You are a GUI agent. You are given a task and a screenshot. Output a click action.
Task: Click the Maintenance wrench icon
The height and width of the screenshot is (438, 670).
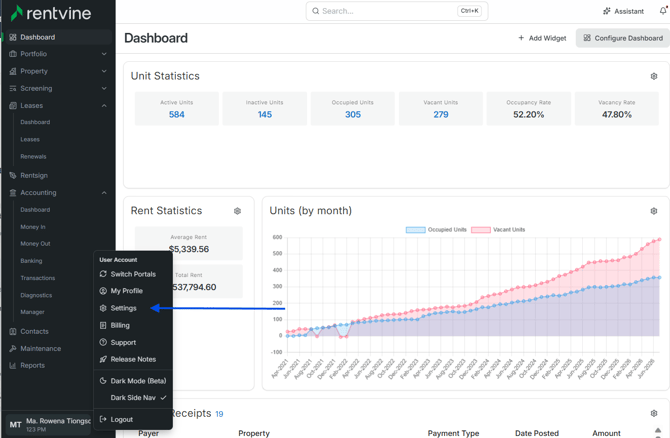point(13,348)
